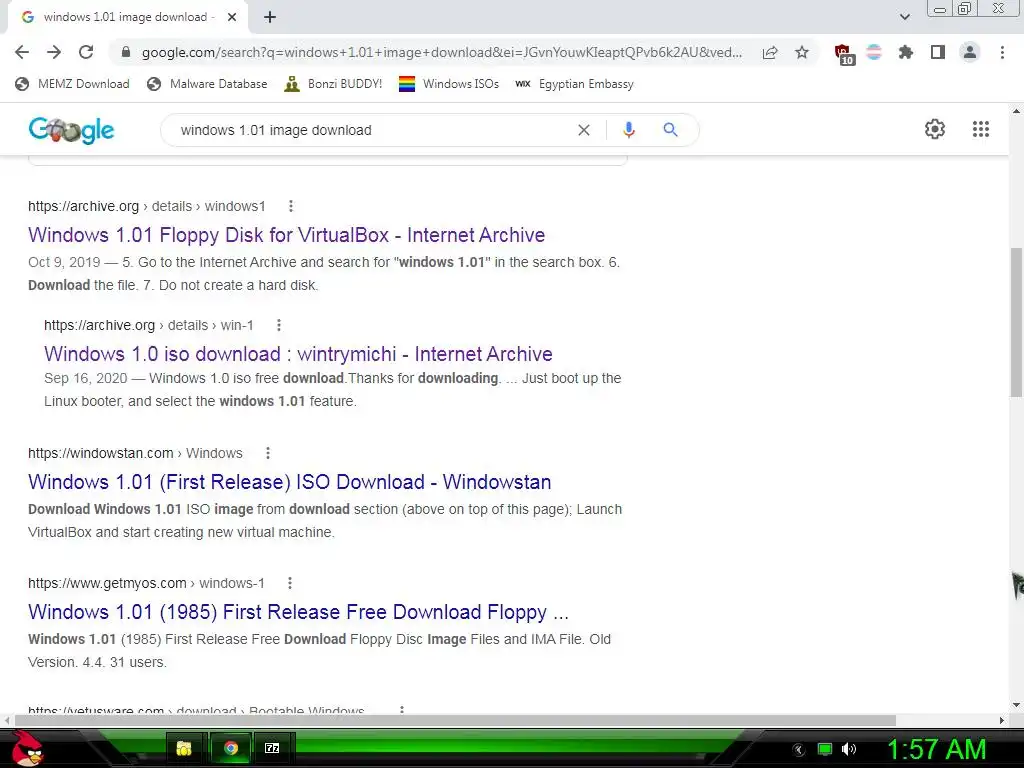This screenshot has width=1024, height=768.
Task: Open the Extensions puzzle menu
Action: coord(906,52)
